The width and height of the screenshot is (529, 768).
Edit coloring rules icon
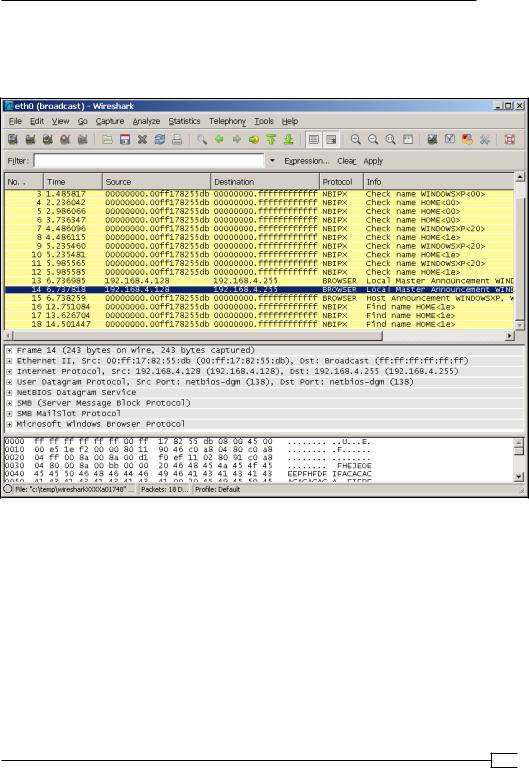pyautogui.click(x=467, y=140)
